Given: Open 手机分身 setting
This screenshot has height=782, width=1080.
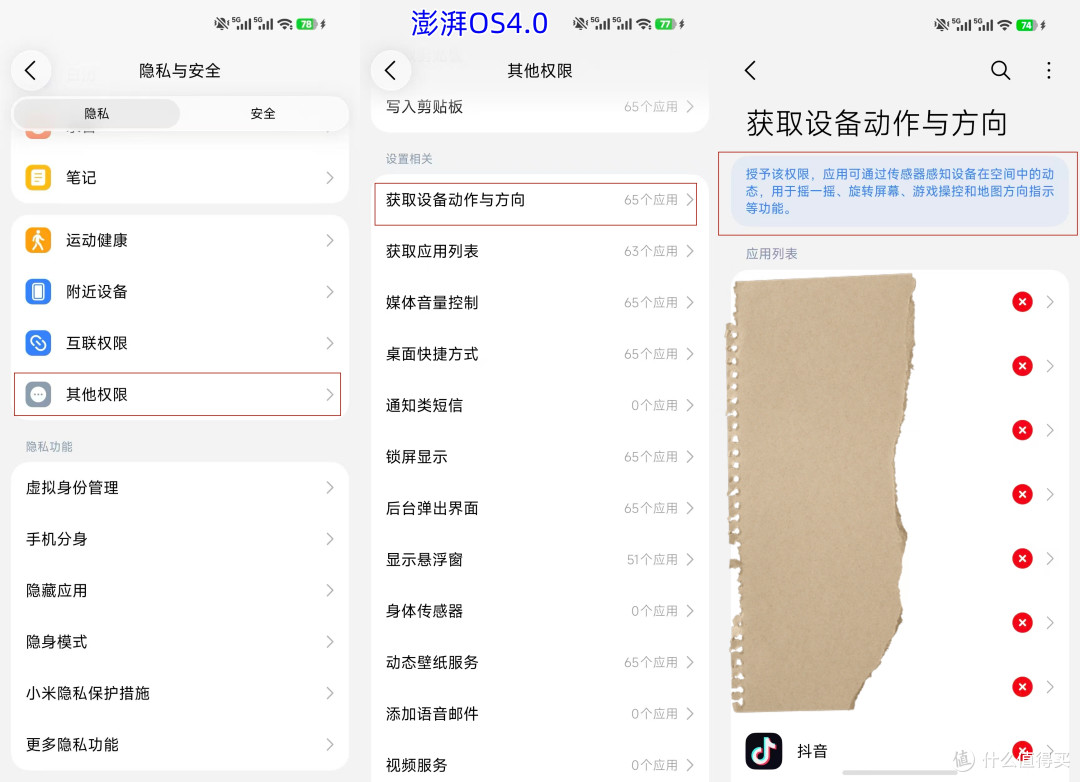Looking at the screenshot, I should coord(180,539).
